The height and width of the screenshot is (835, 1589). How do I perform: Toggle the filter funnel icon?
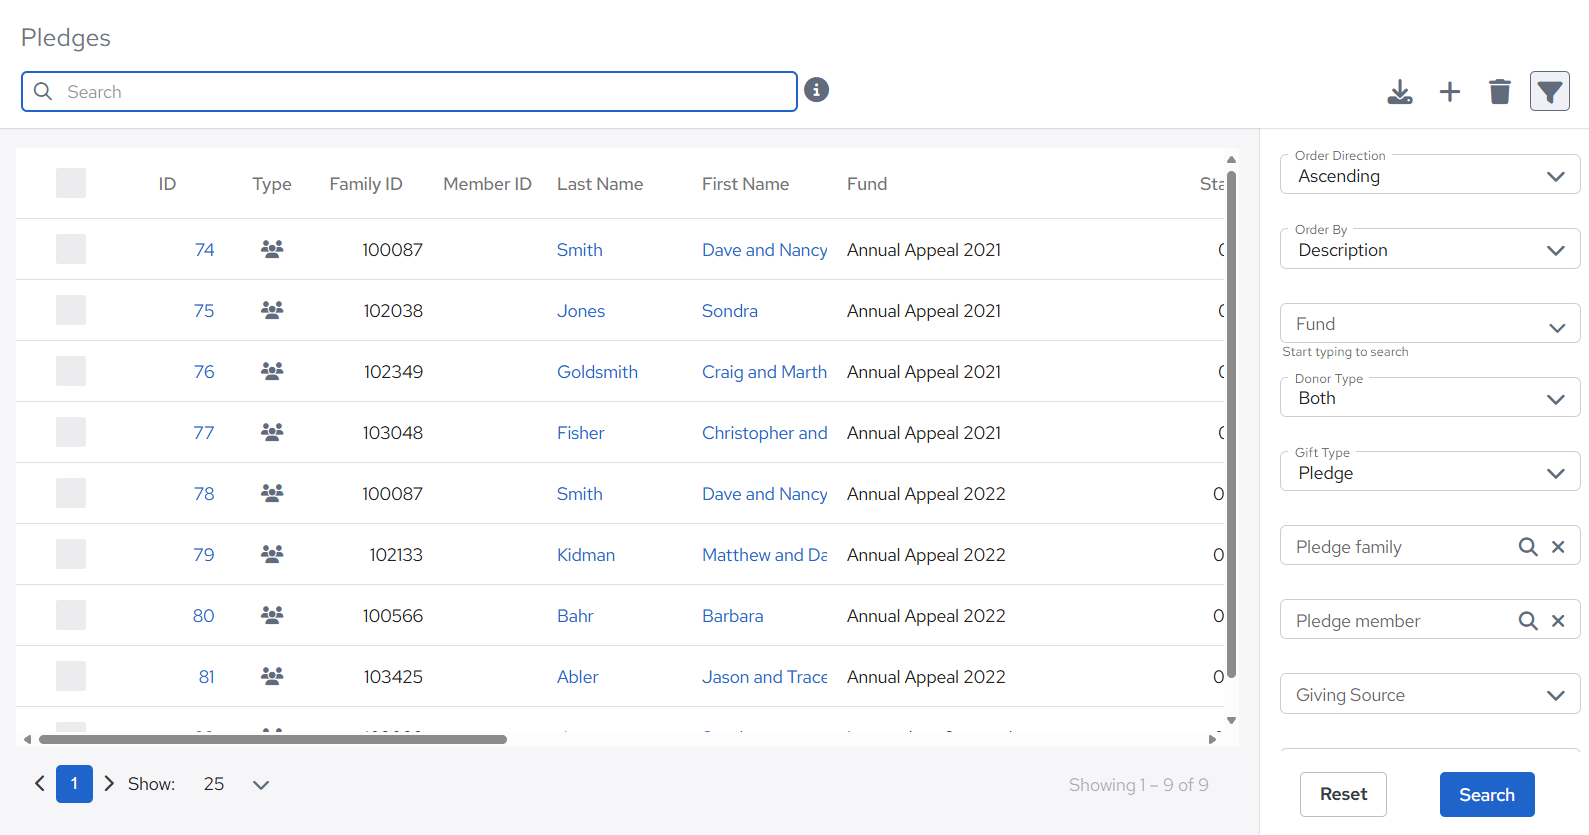point(1550,92)
